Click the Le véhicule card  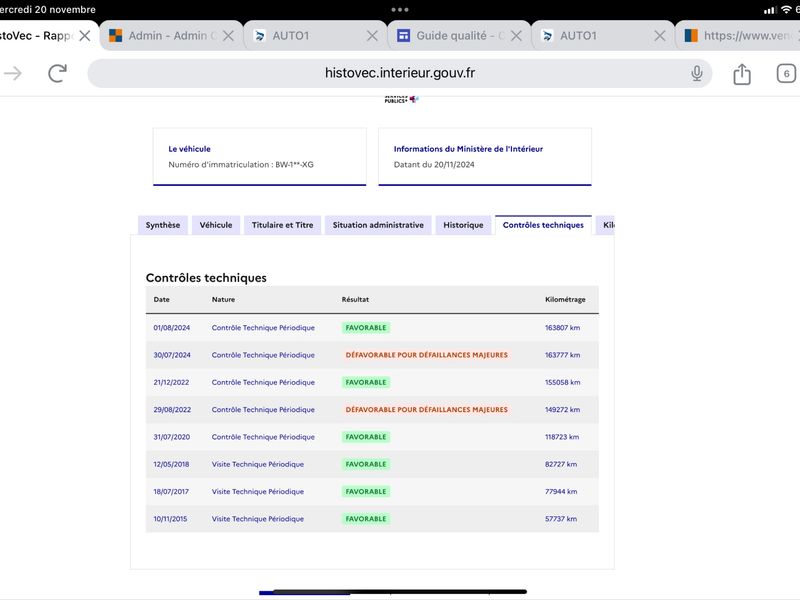260,157
